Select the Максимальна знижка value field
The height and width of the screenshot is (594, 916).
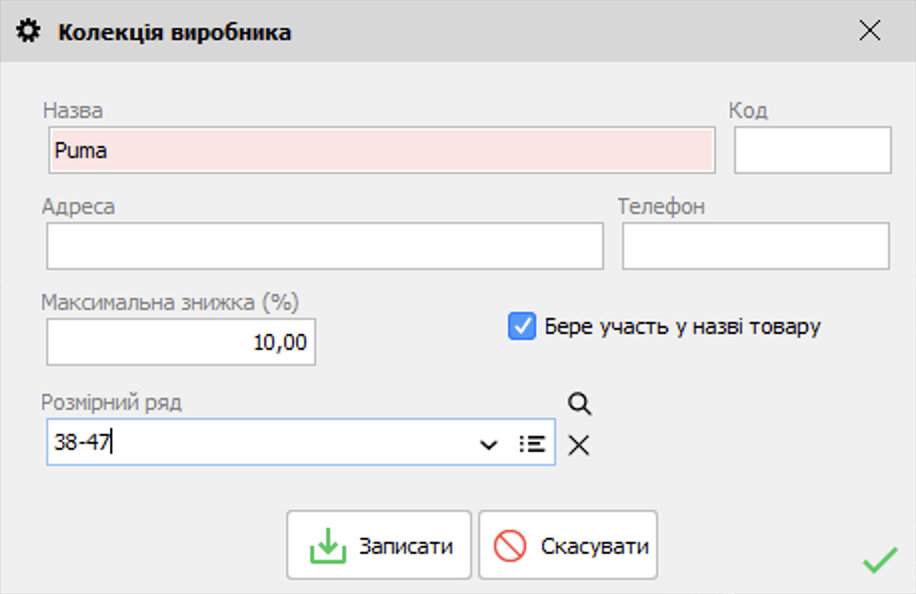(x=180, y=342)
